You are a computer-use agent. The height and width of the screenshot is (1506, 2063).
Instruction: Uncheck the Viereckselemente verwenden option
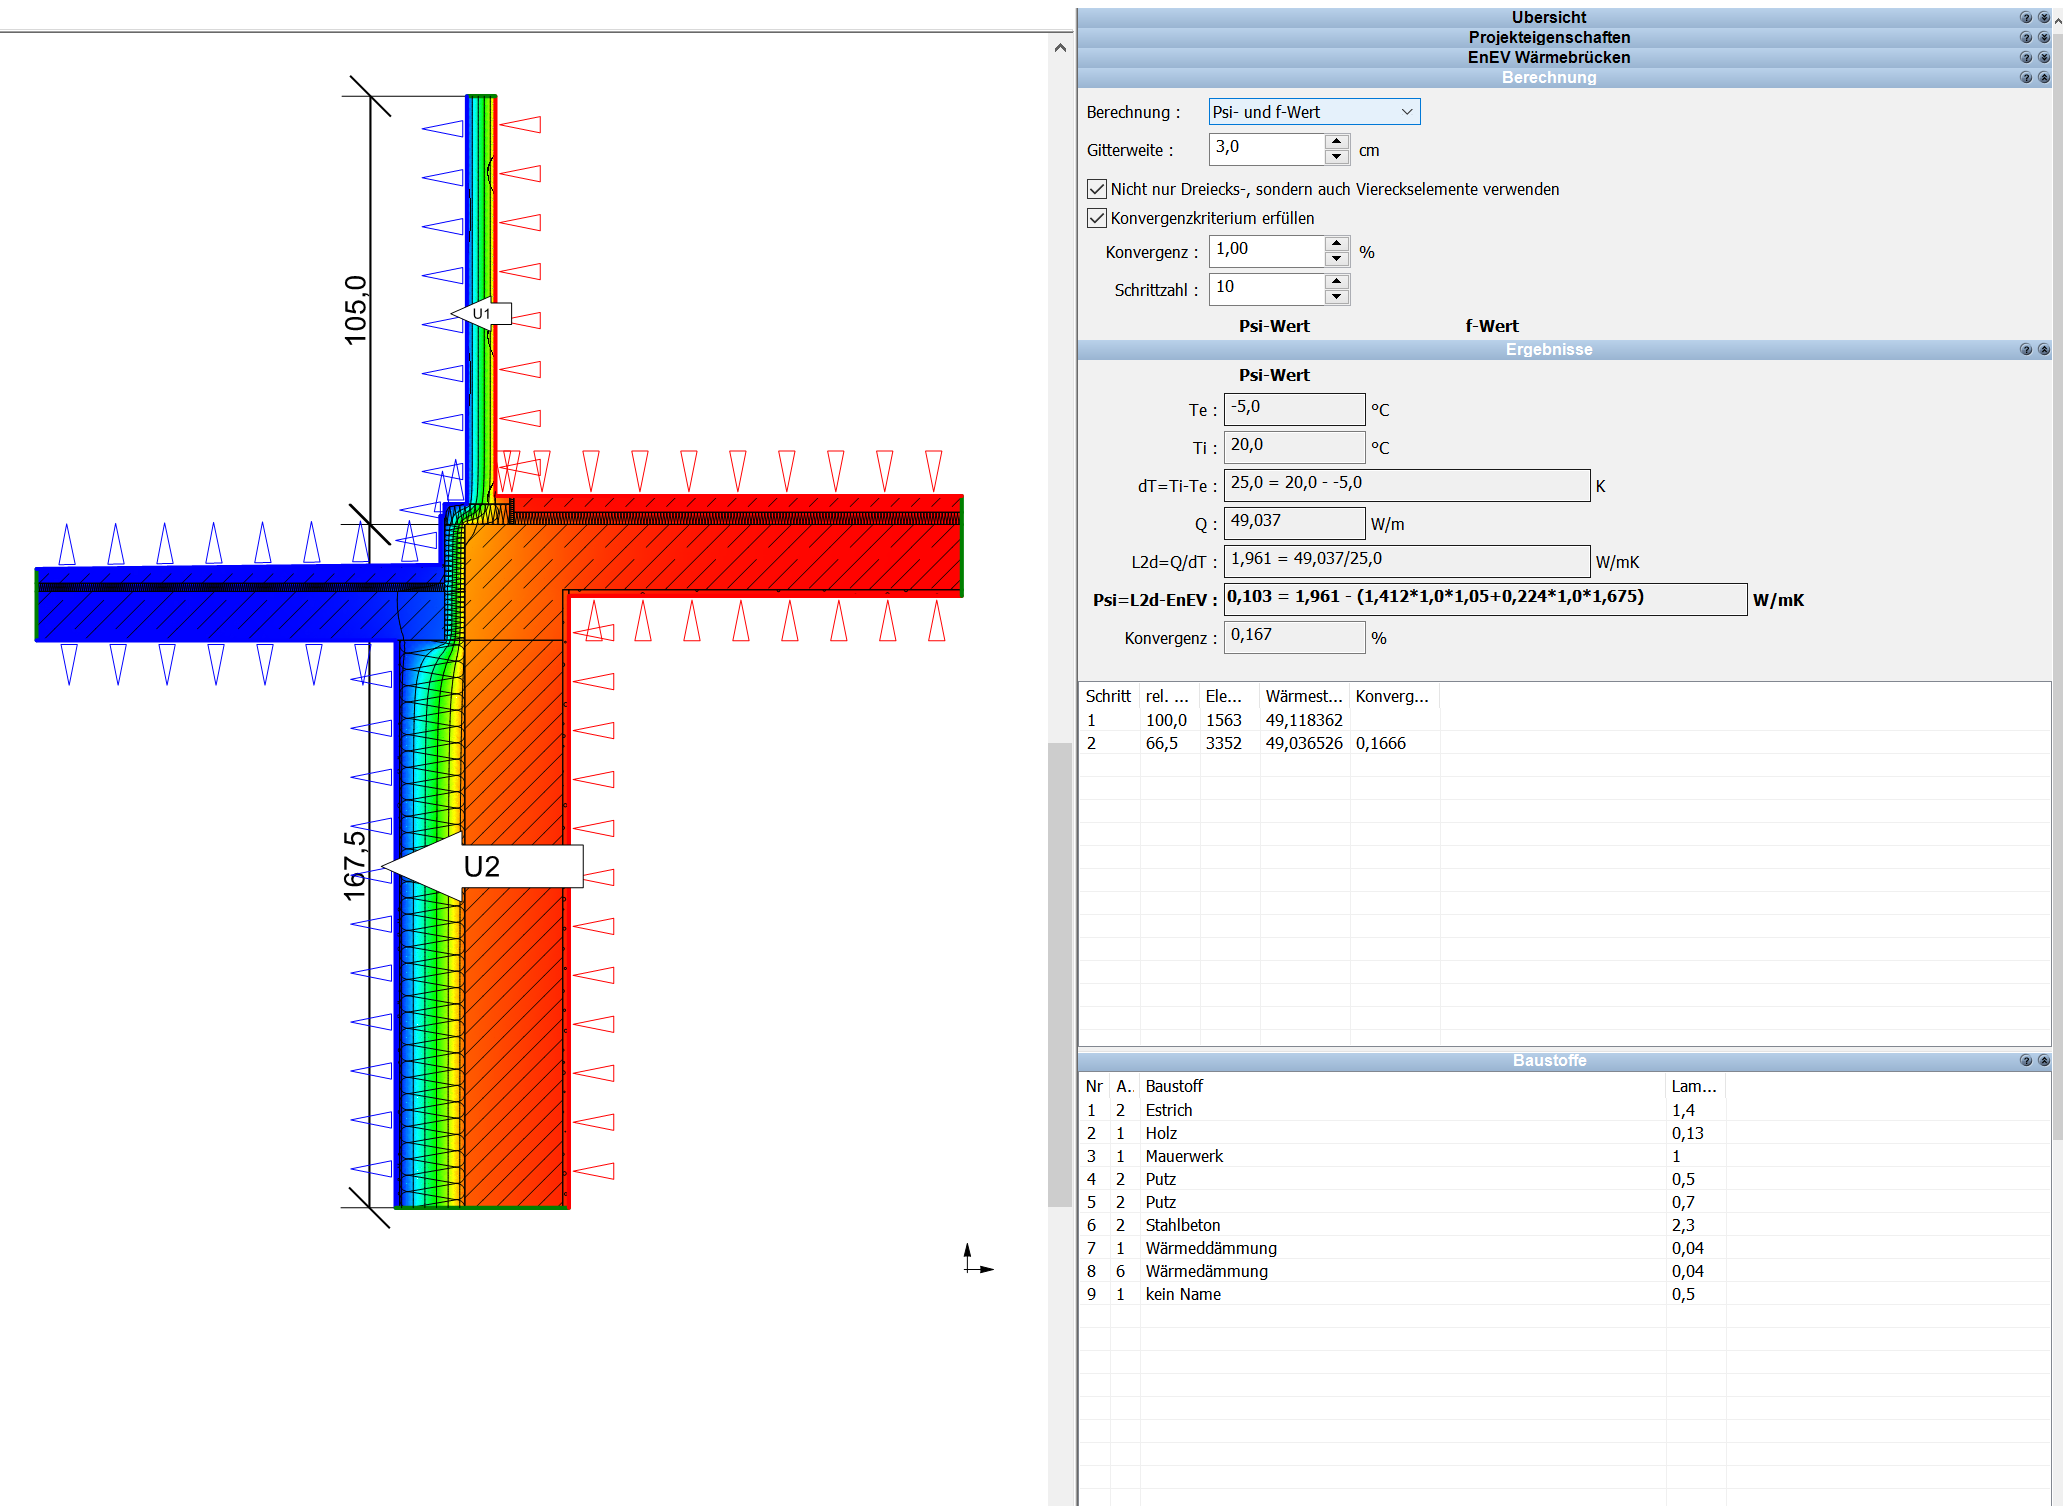point(1097,188)
